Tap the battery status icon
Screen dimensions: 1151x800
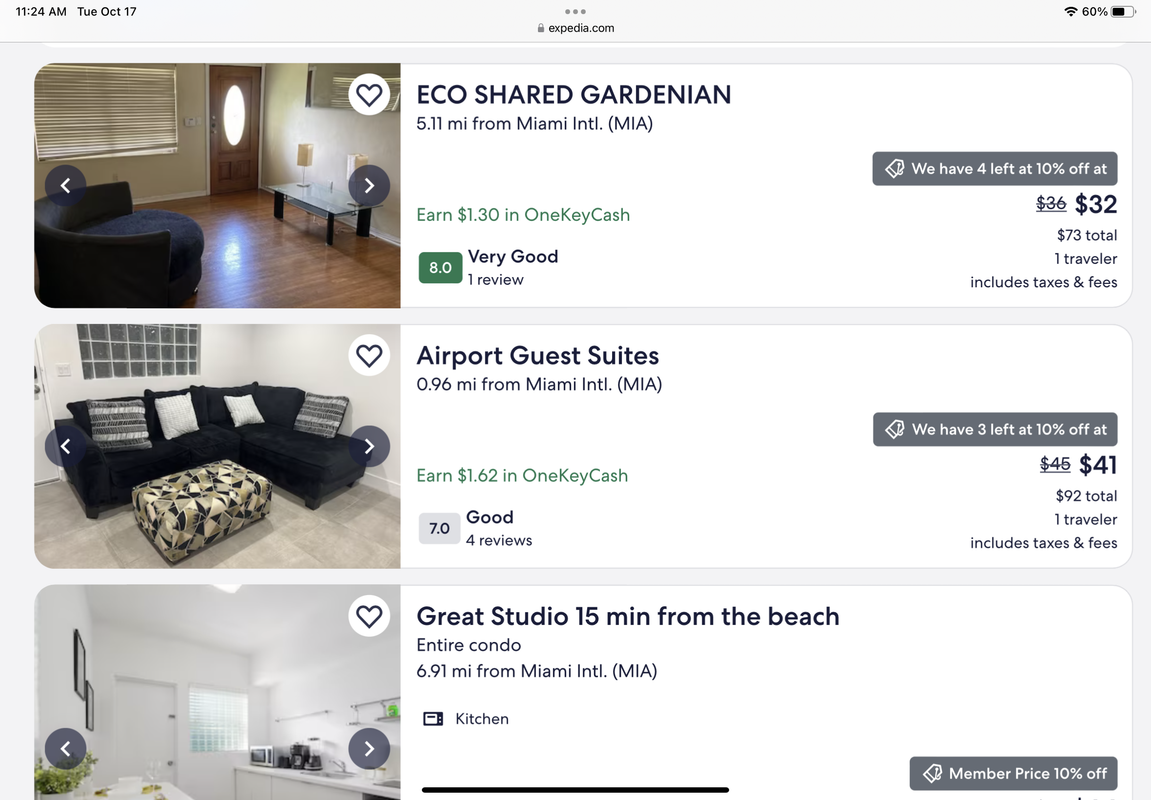click(x=1124, y=12)
